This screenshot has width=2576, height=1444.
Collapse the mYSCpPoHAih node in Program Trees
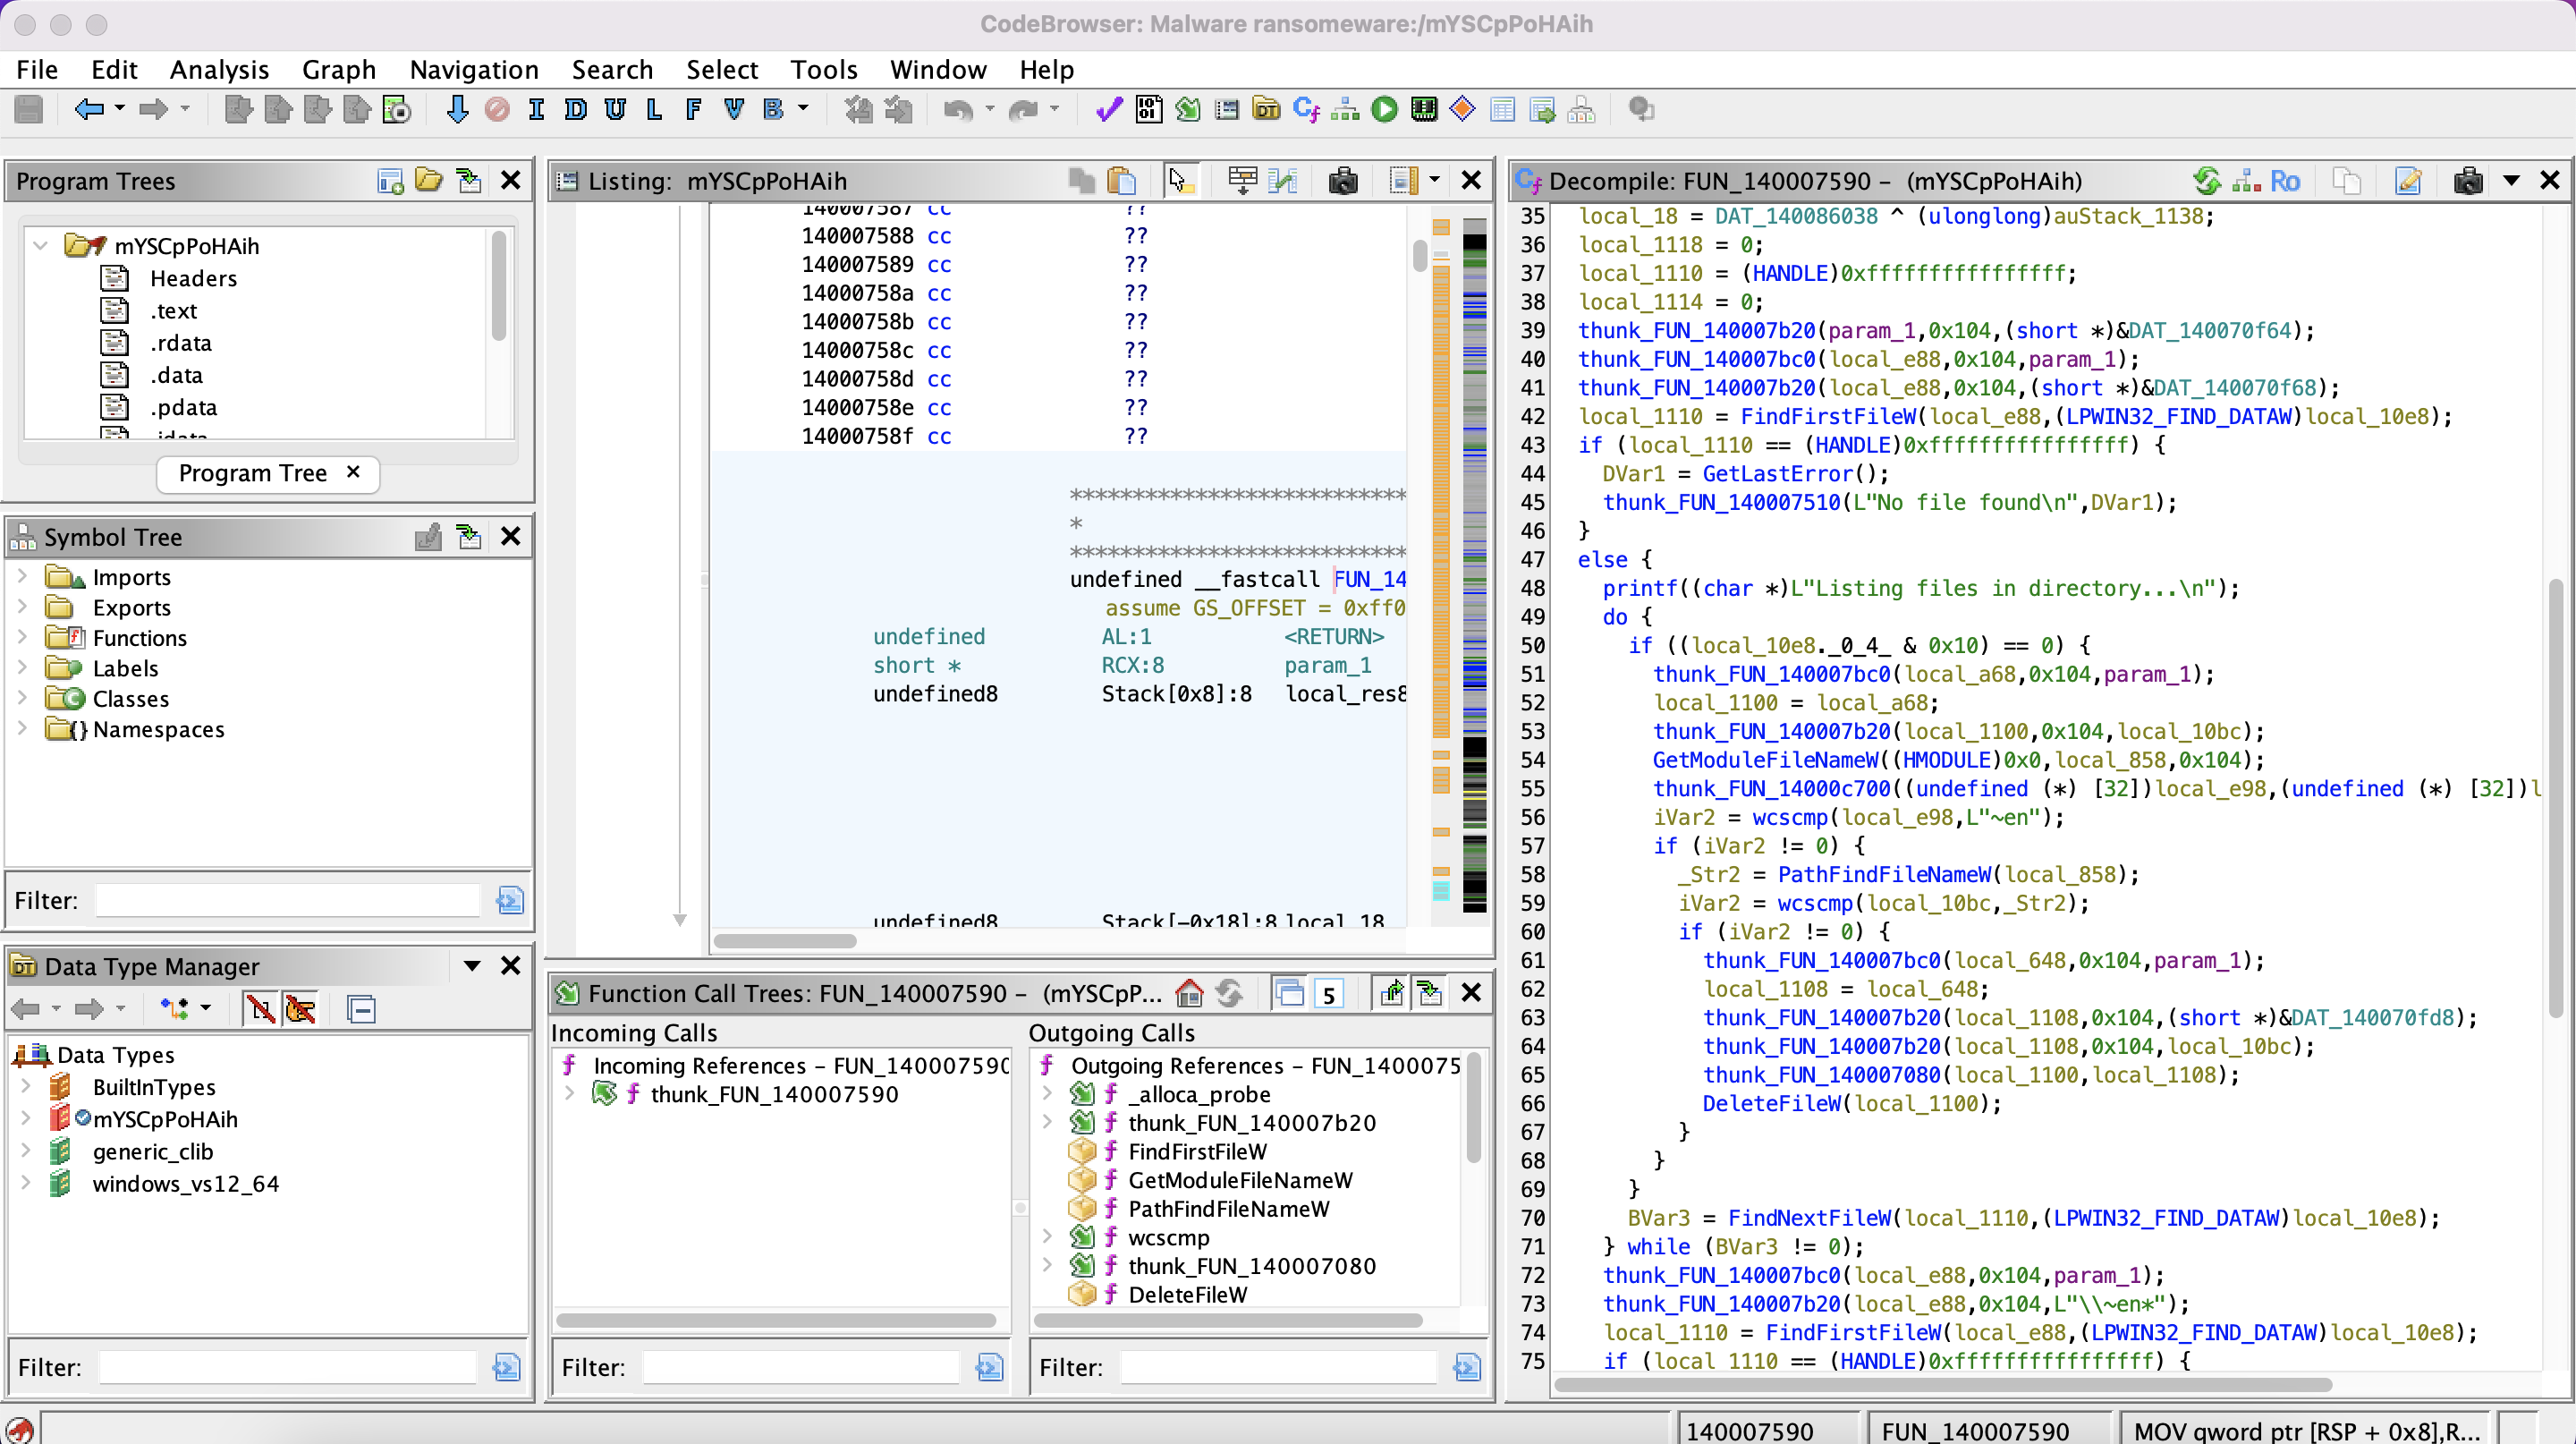(41, 246)
